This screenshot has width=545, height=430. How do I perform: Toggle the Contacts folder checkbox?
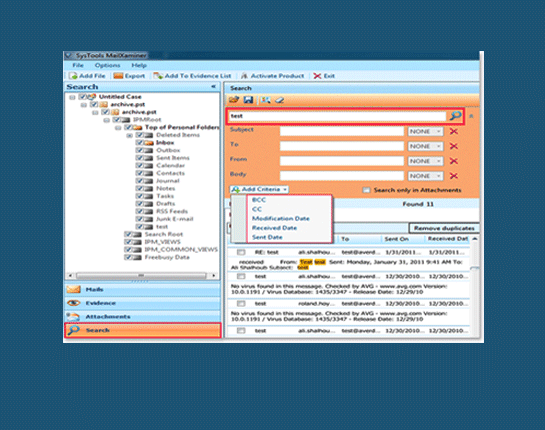click(x=139, y=173)
